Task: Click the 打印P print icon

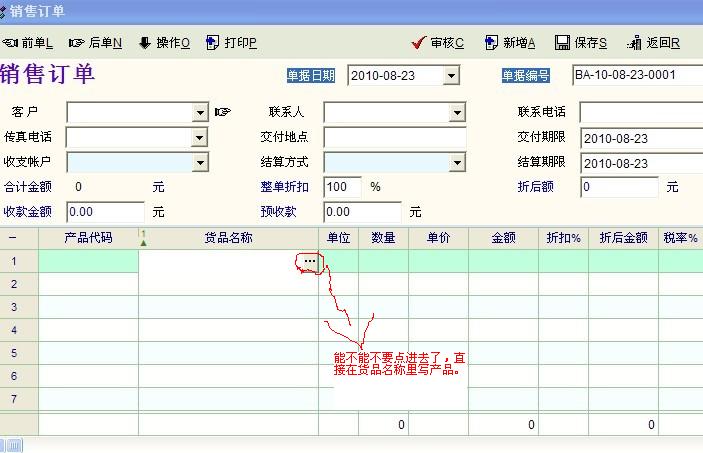Action: [213, 43]
